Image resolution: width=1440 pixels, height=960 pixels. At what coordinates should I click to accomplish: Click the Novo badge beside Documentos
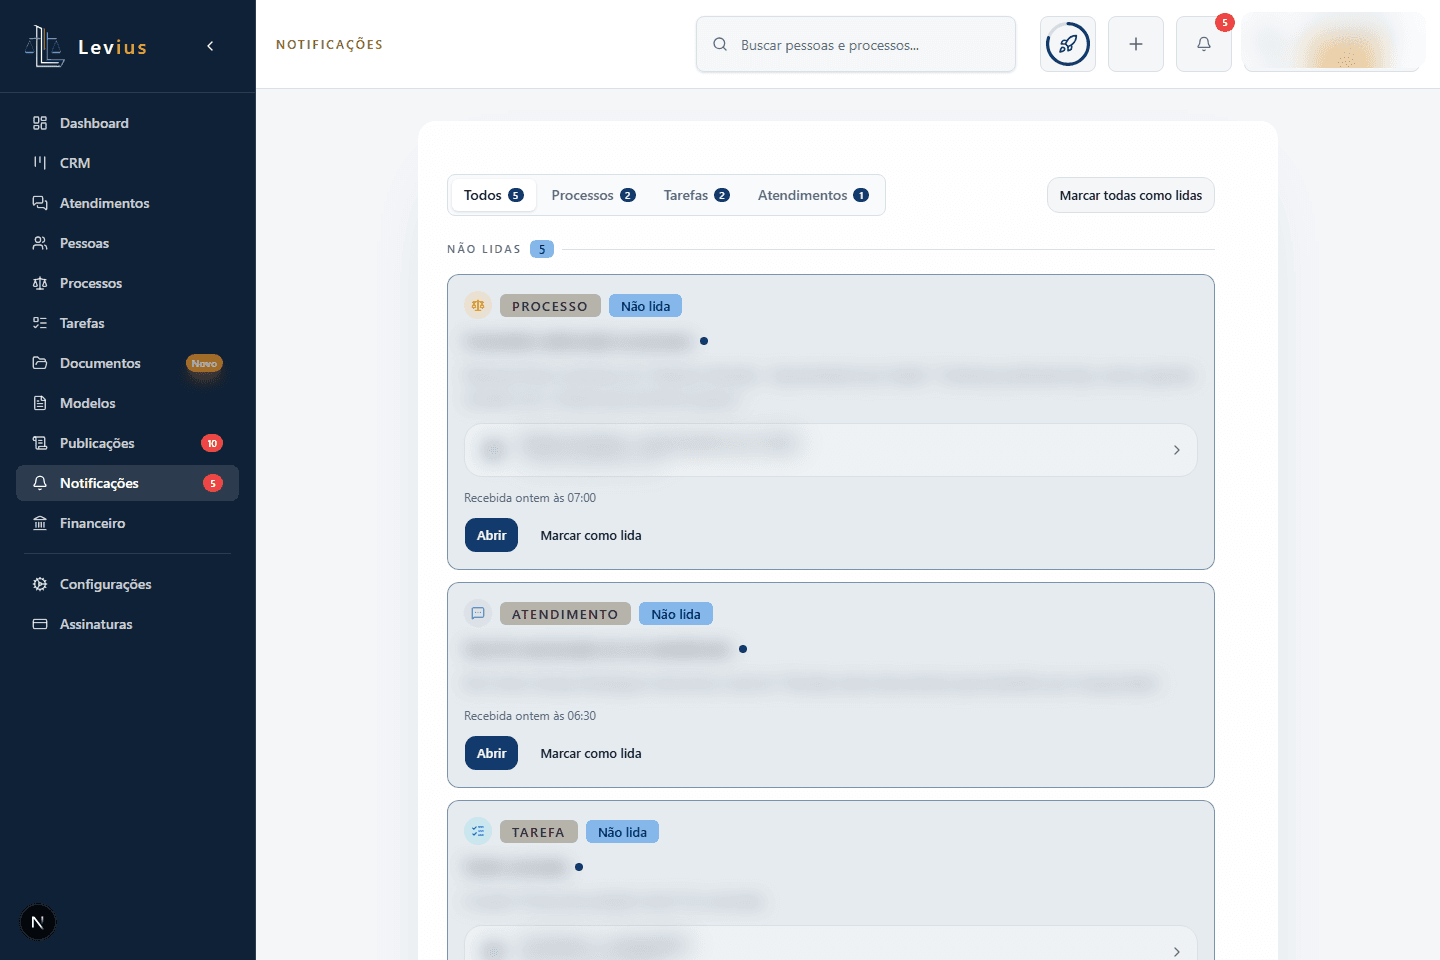pyautogui.click(x=204, y=364)
